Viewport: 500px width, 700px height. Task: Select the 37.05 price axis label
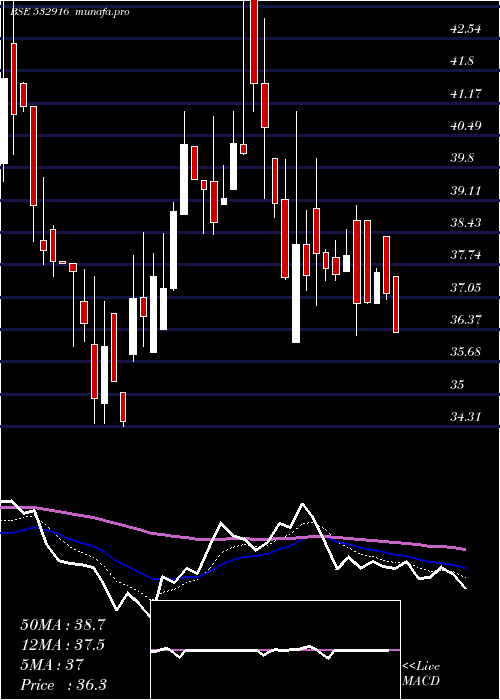pyautogui.click(x=466, y=288)
